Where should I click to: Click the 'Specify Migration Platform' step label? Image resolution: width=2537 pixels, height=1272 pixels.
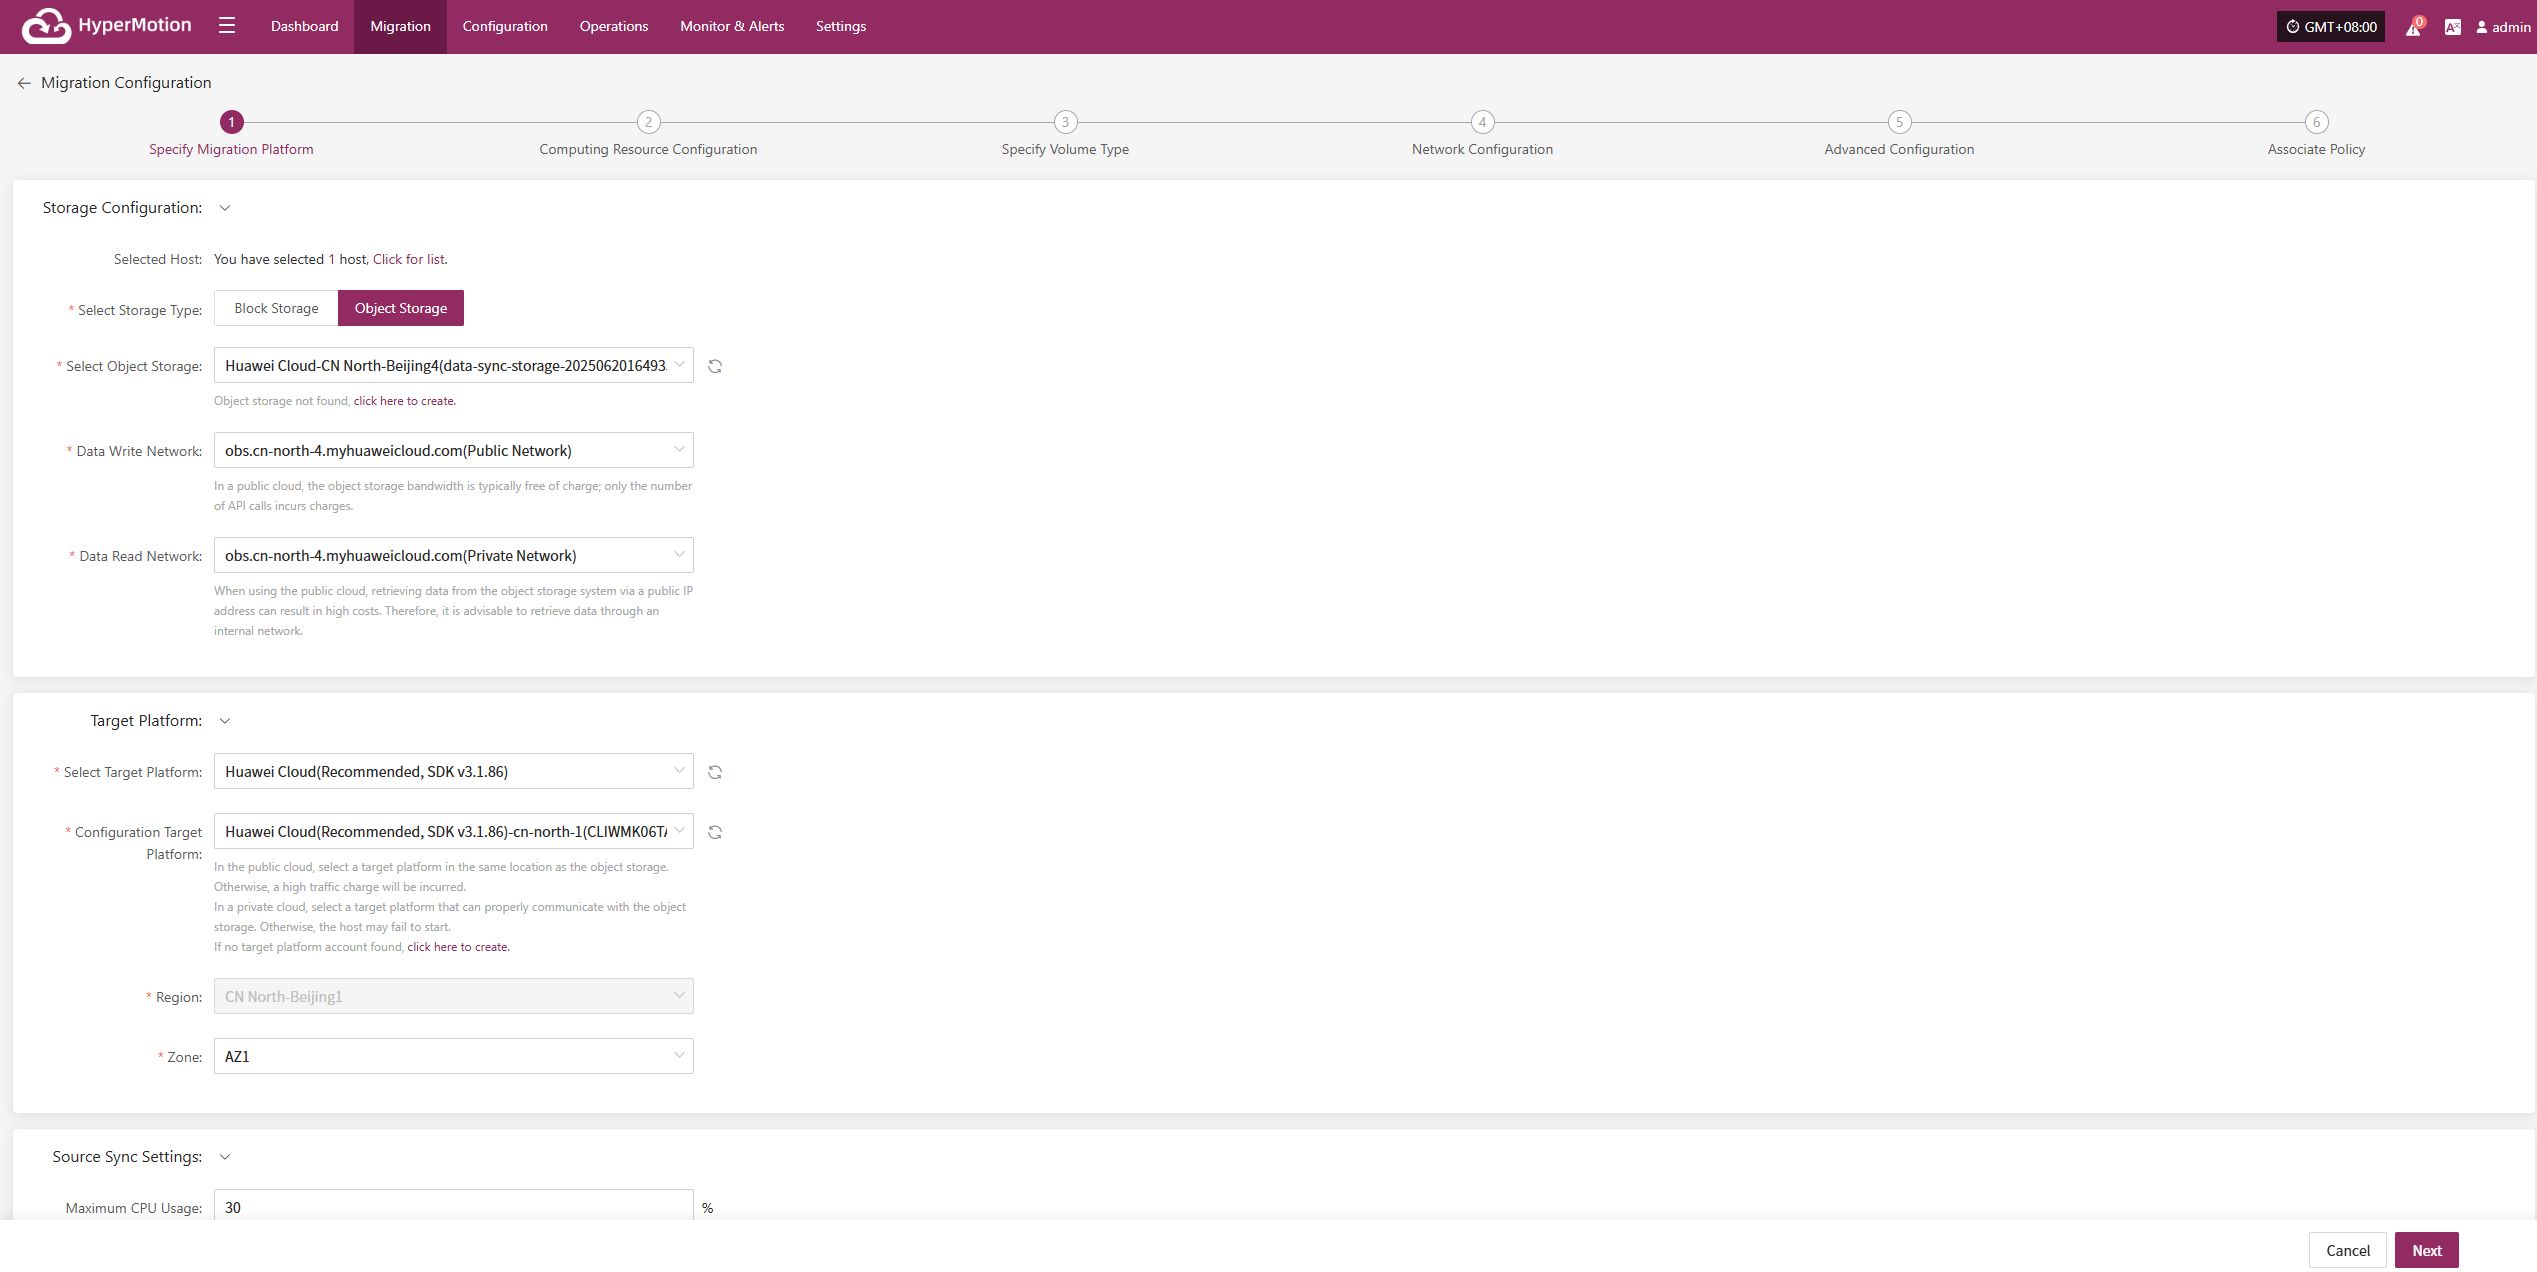pyautogui.click(x=231, y=149)
